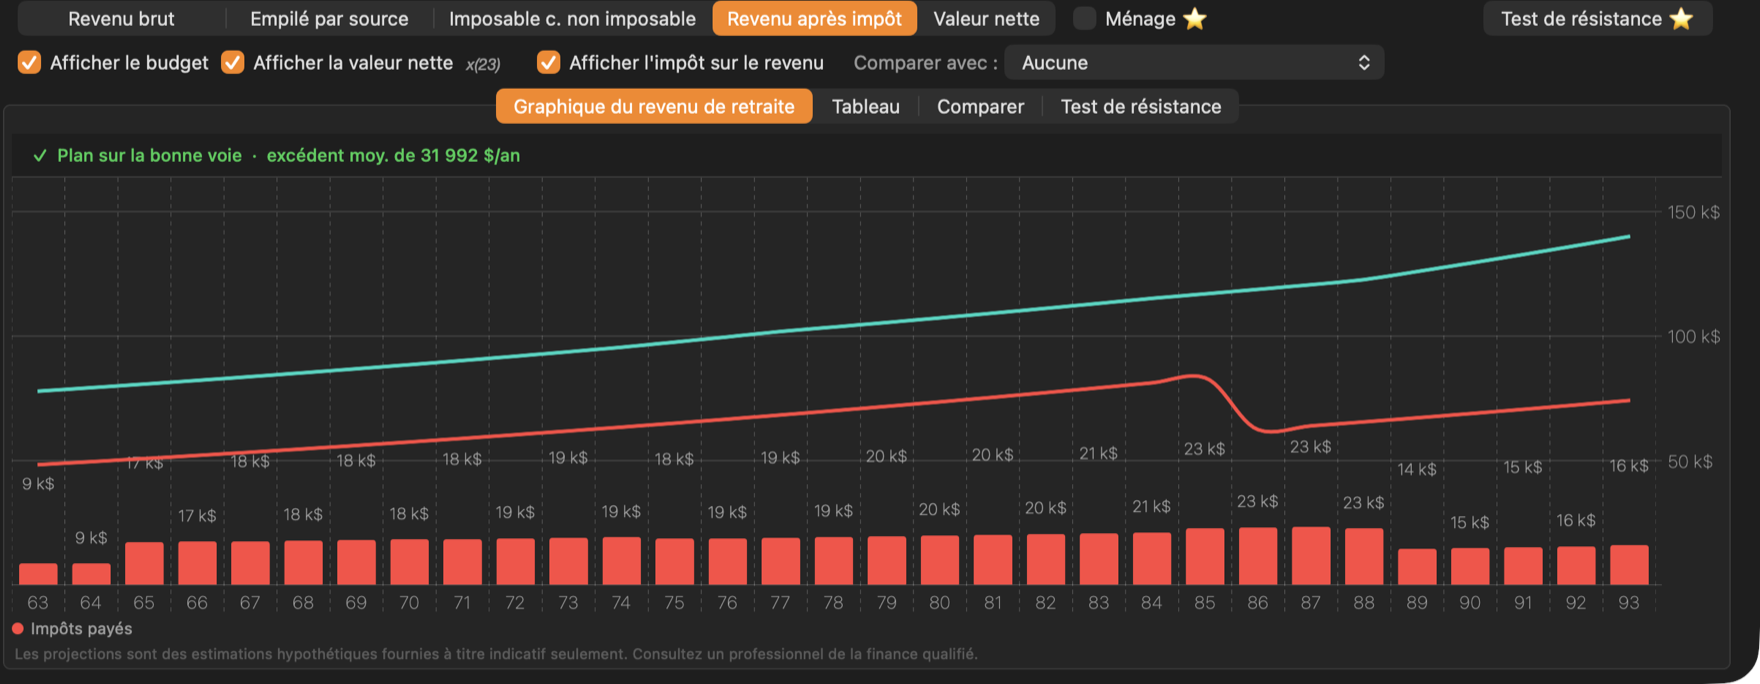Click the Plan sur la bonne voie status text
Viewport: 1760px width, 684px height.
[x=149, y=156]
